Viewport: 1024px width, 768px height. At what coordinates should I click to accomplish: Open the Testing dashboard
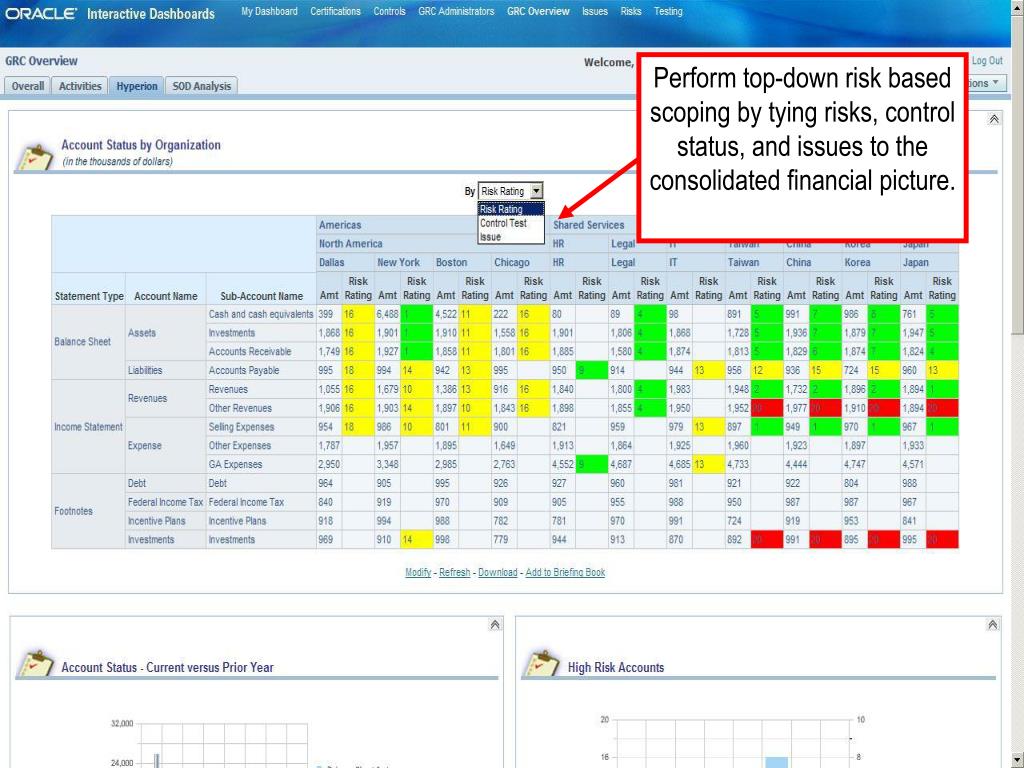668,11
